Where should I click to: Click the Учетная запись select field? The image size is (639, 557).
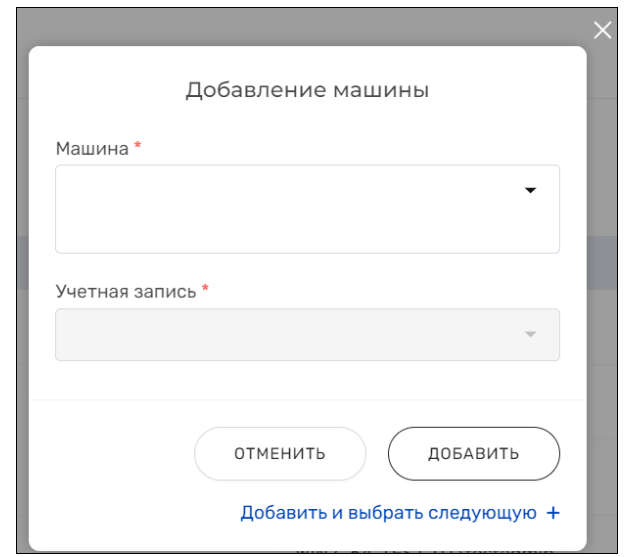coord(290,334)
